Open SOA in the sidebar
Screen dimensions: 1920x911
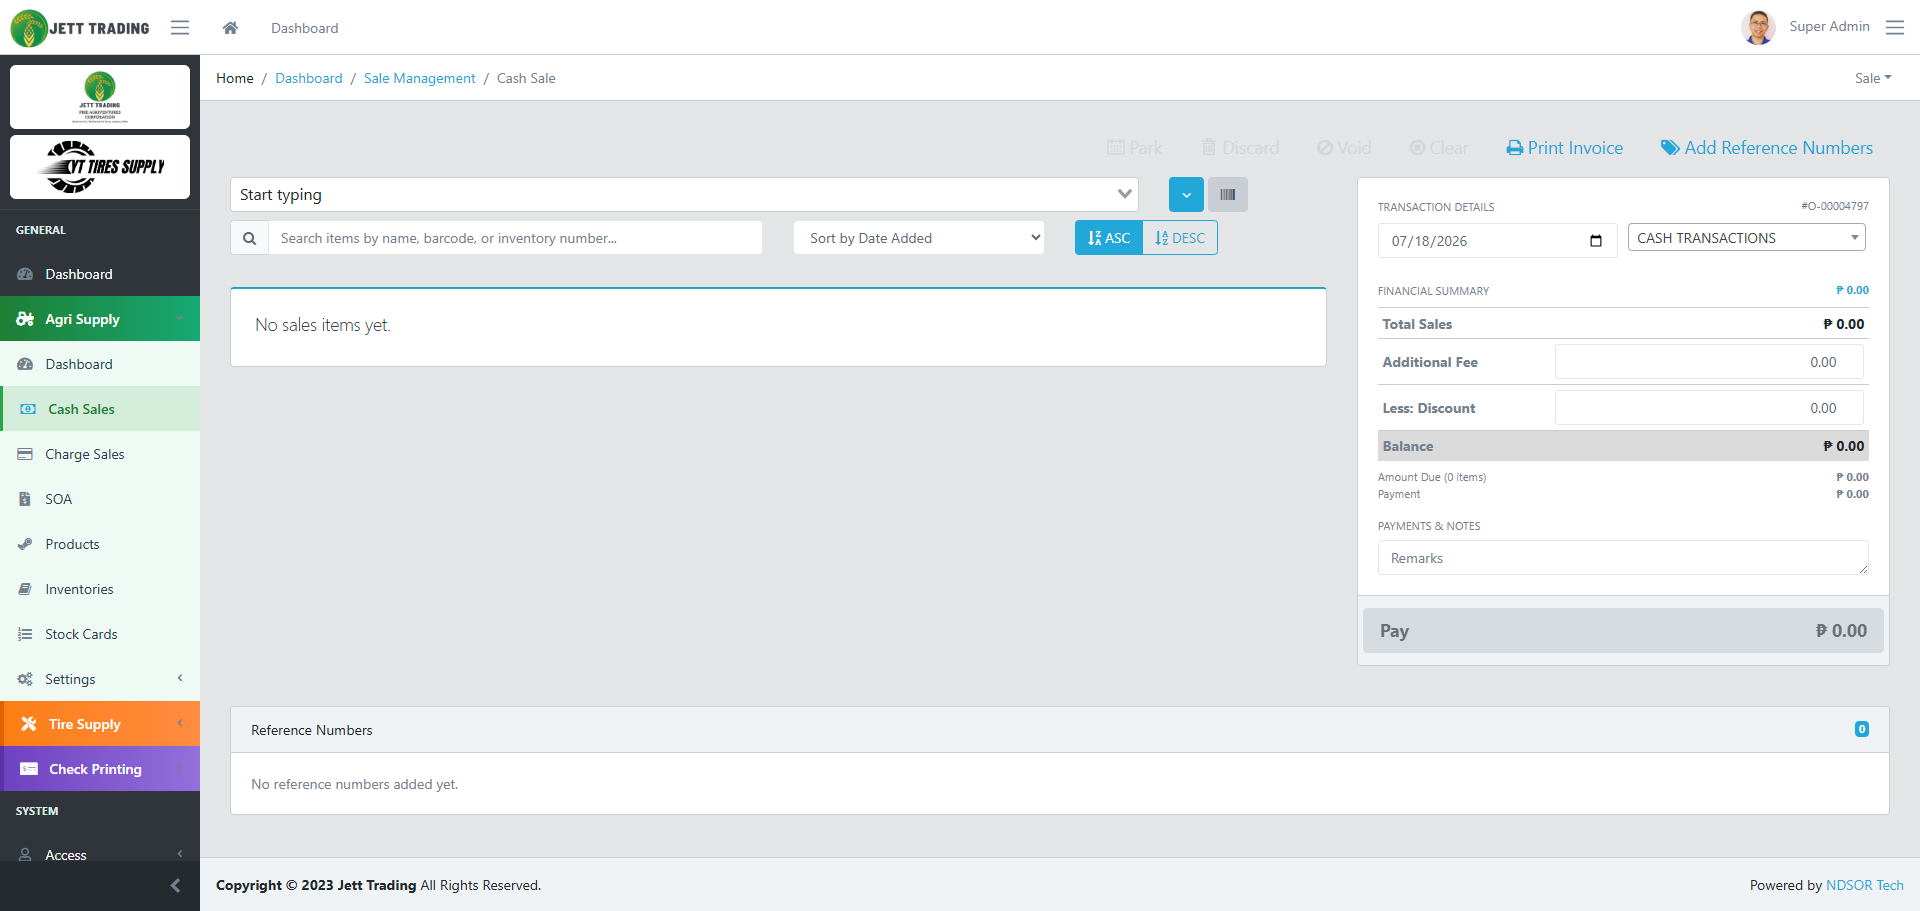pos(100,499)
